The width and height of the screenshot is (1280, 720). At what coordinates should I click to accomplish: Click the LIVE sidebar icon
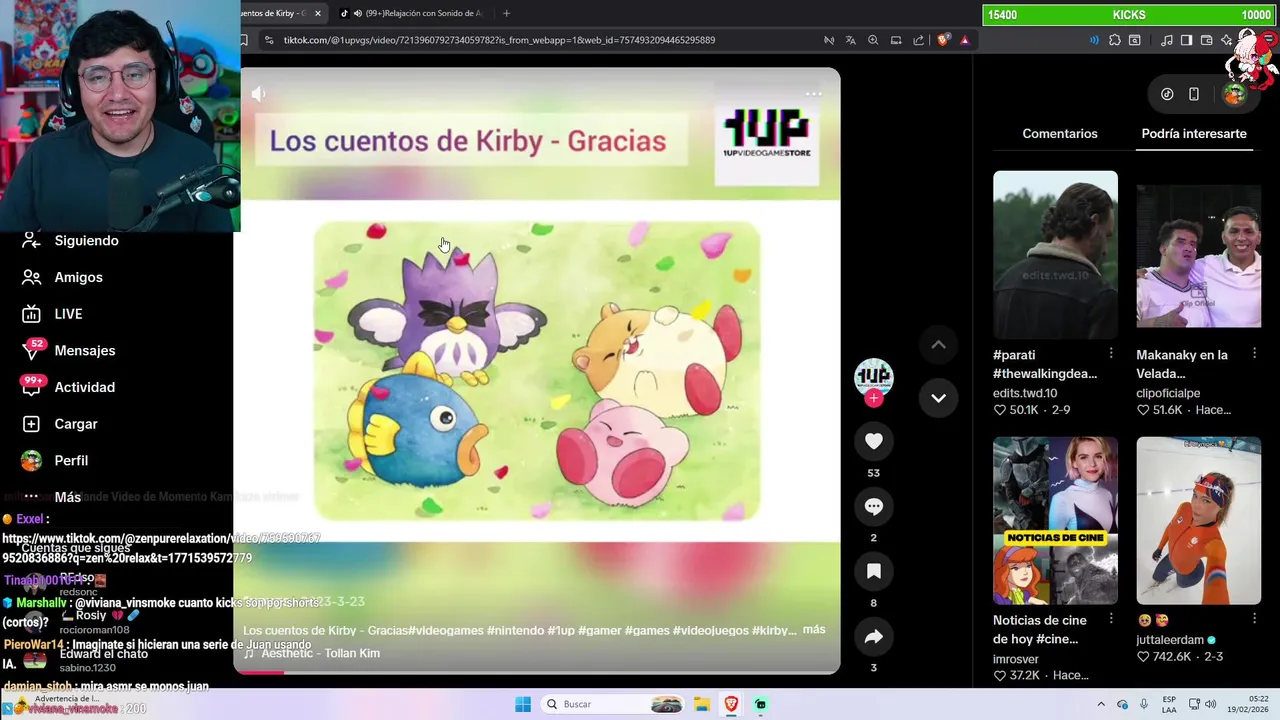tap(31, 314)
